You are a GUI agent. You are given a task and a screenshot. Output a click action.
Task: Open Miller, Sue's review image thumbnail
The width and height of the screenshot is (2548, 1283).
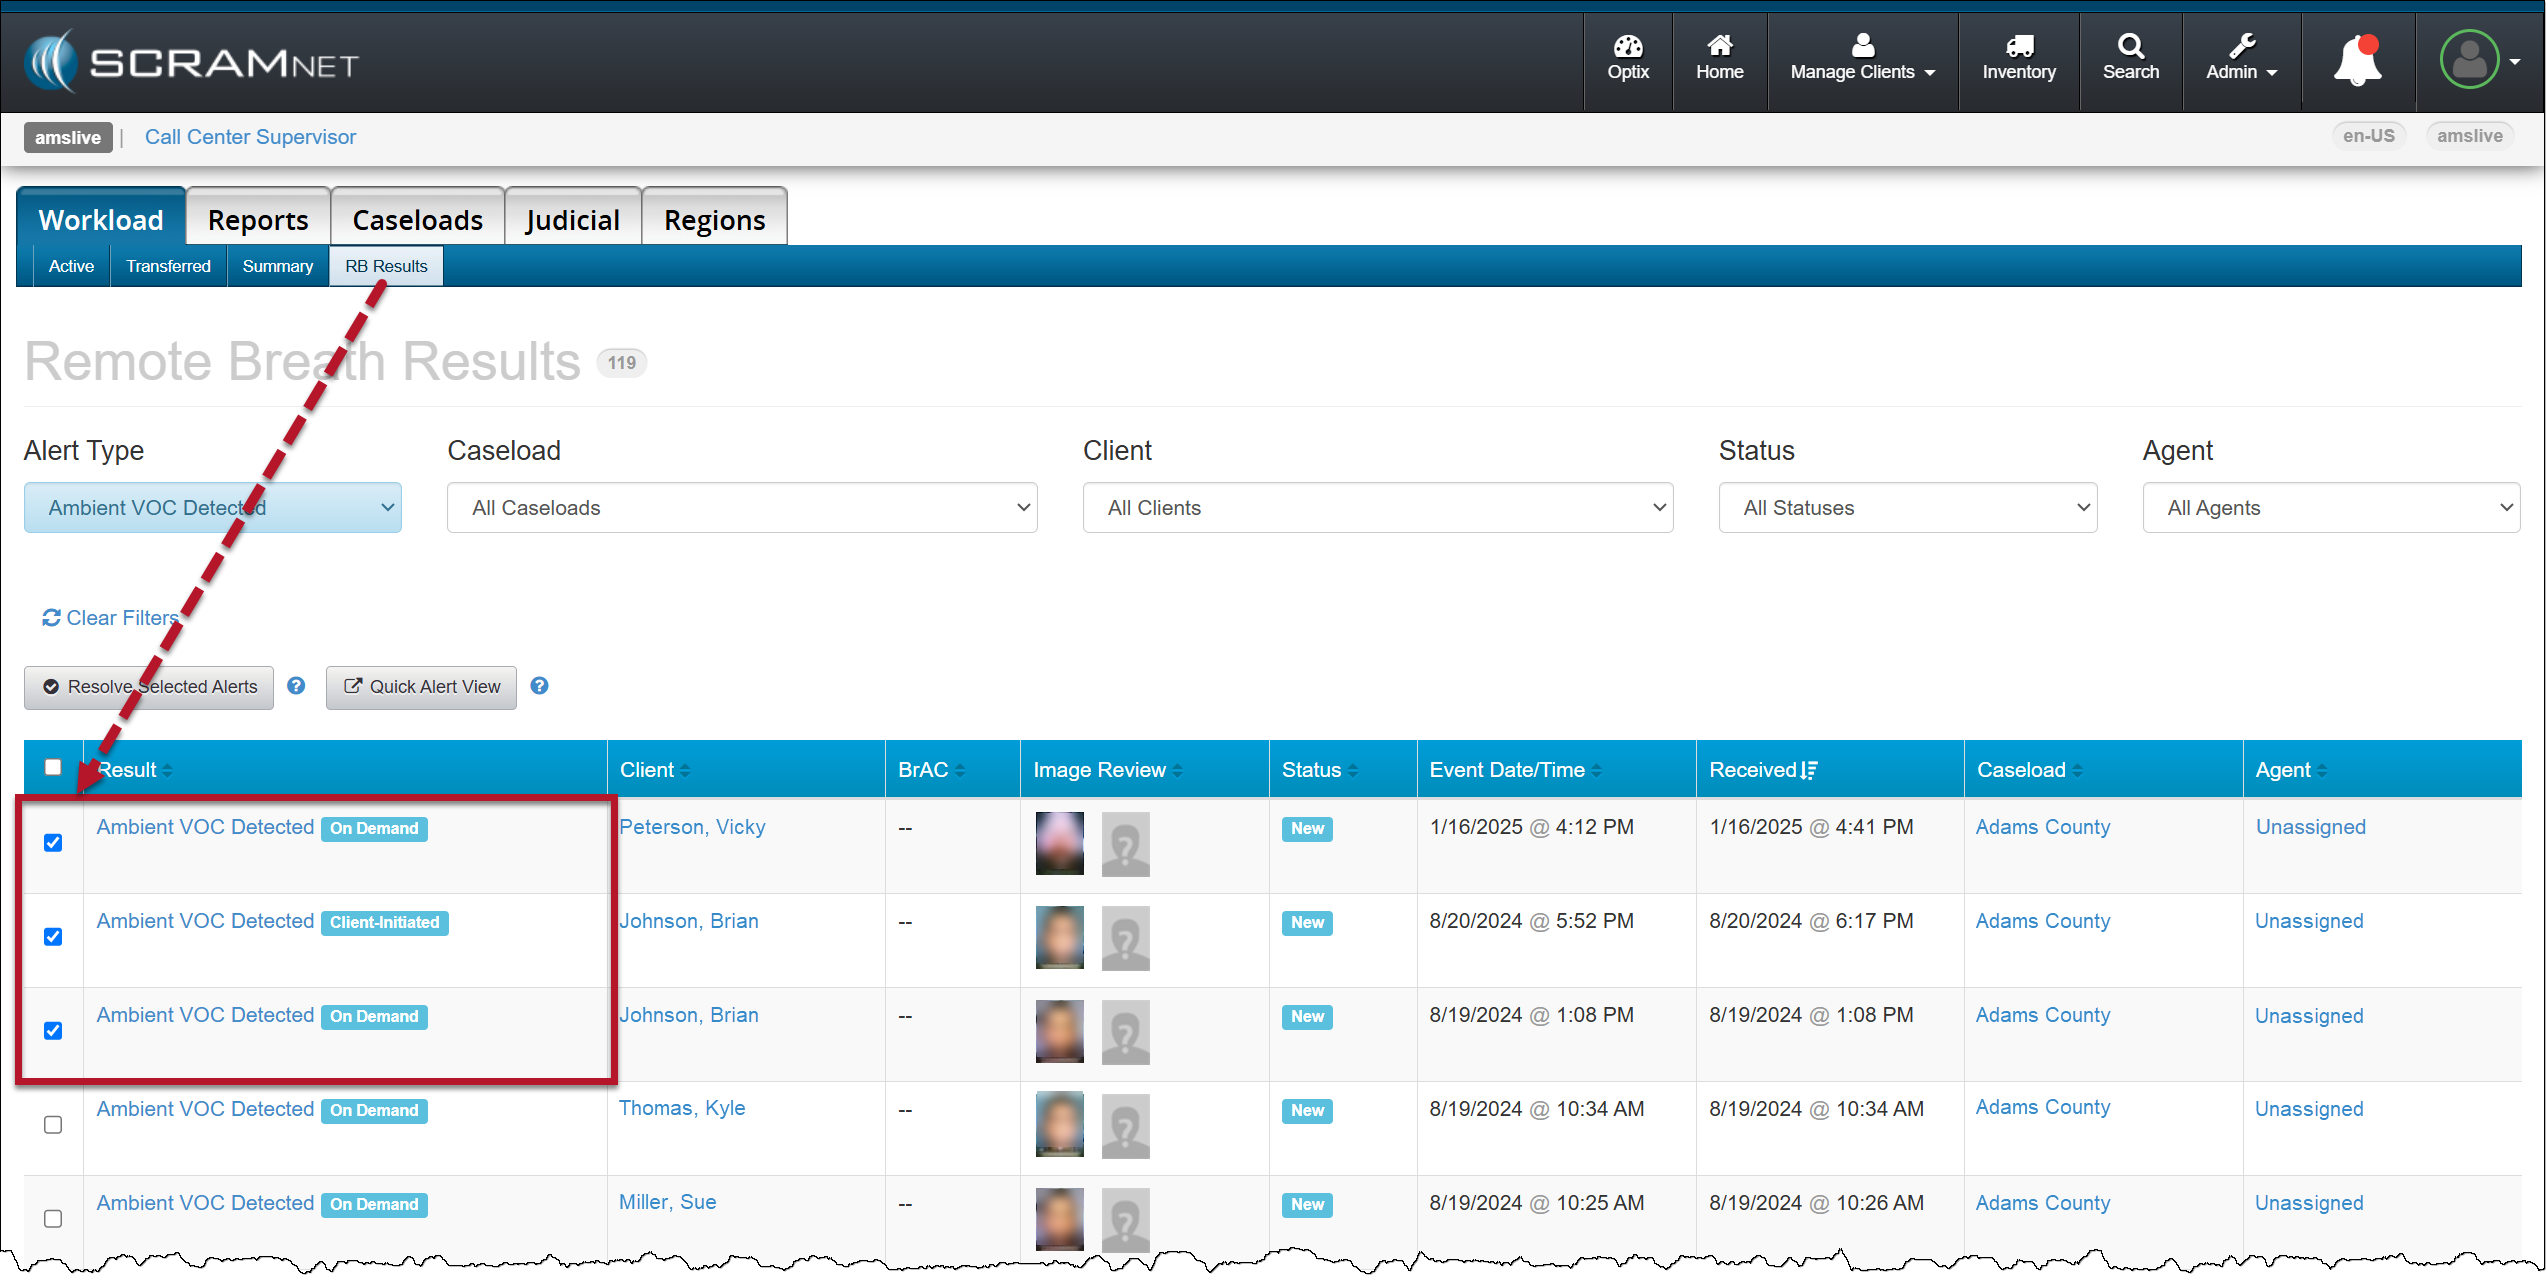tap(1059, 1219)
